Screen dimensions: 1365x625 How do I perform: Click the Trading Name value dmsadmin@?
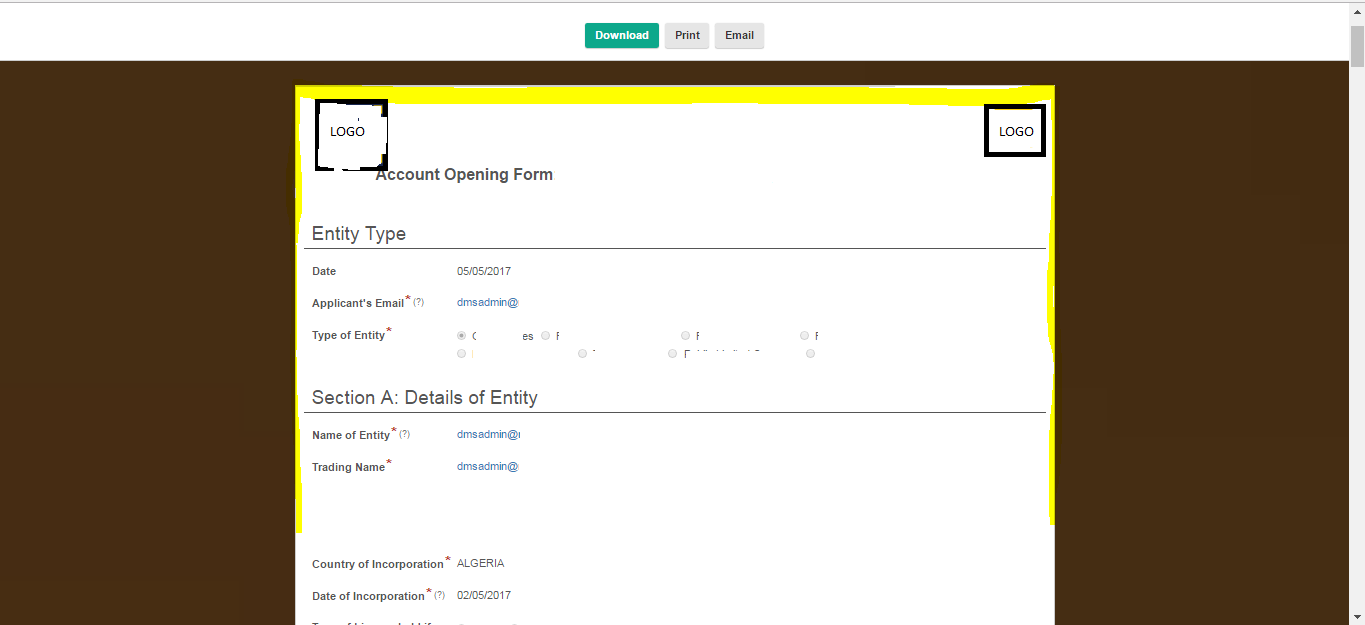coord(488,467)
